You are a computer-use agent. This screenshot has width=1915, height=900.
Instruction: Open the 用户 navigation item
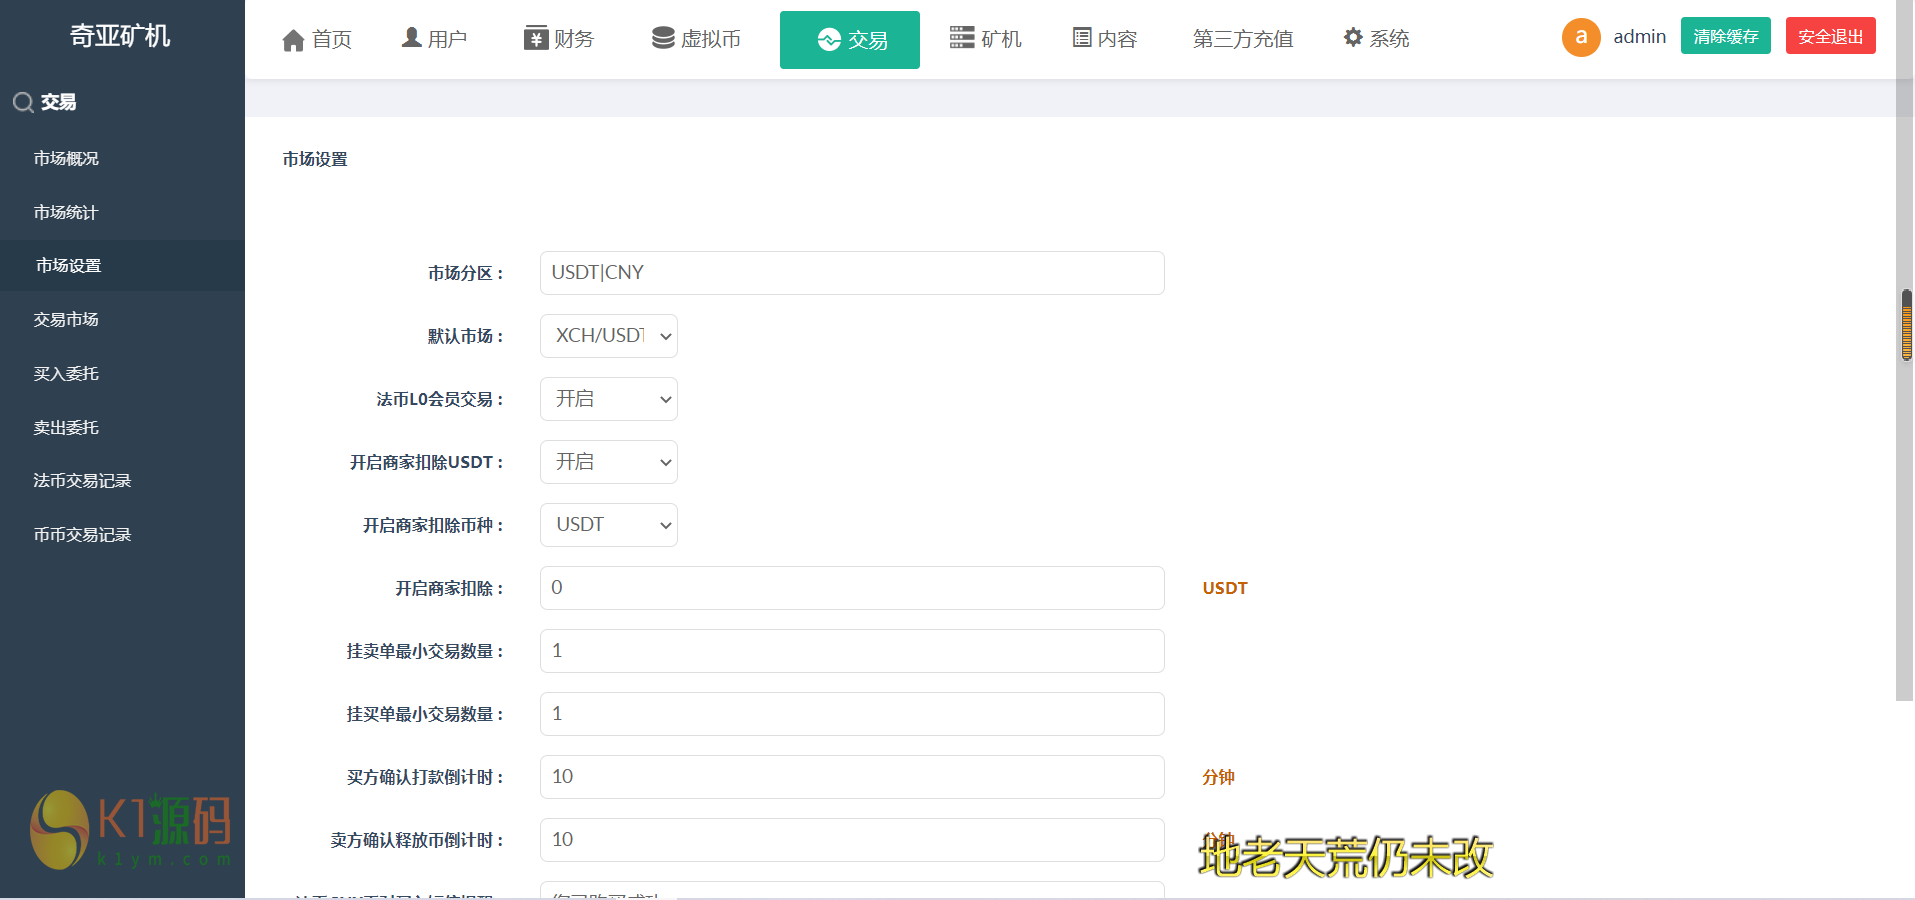coord(434,39)
